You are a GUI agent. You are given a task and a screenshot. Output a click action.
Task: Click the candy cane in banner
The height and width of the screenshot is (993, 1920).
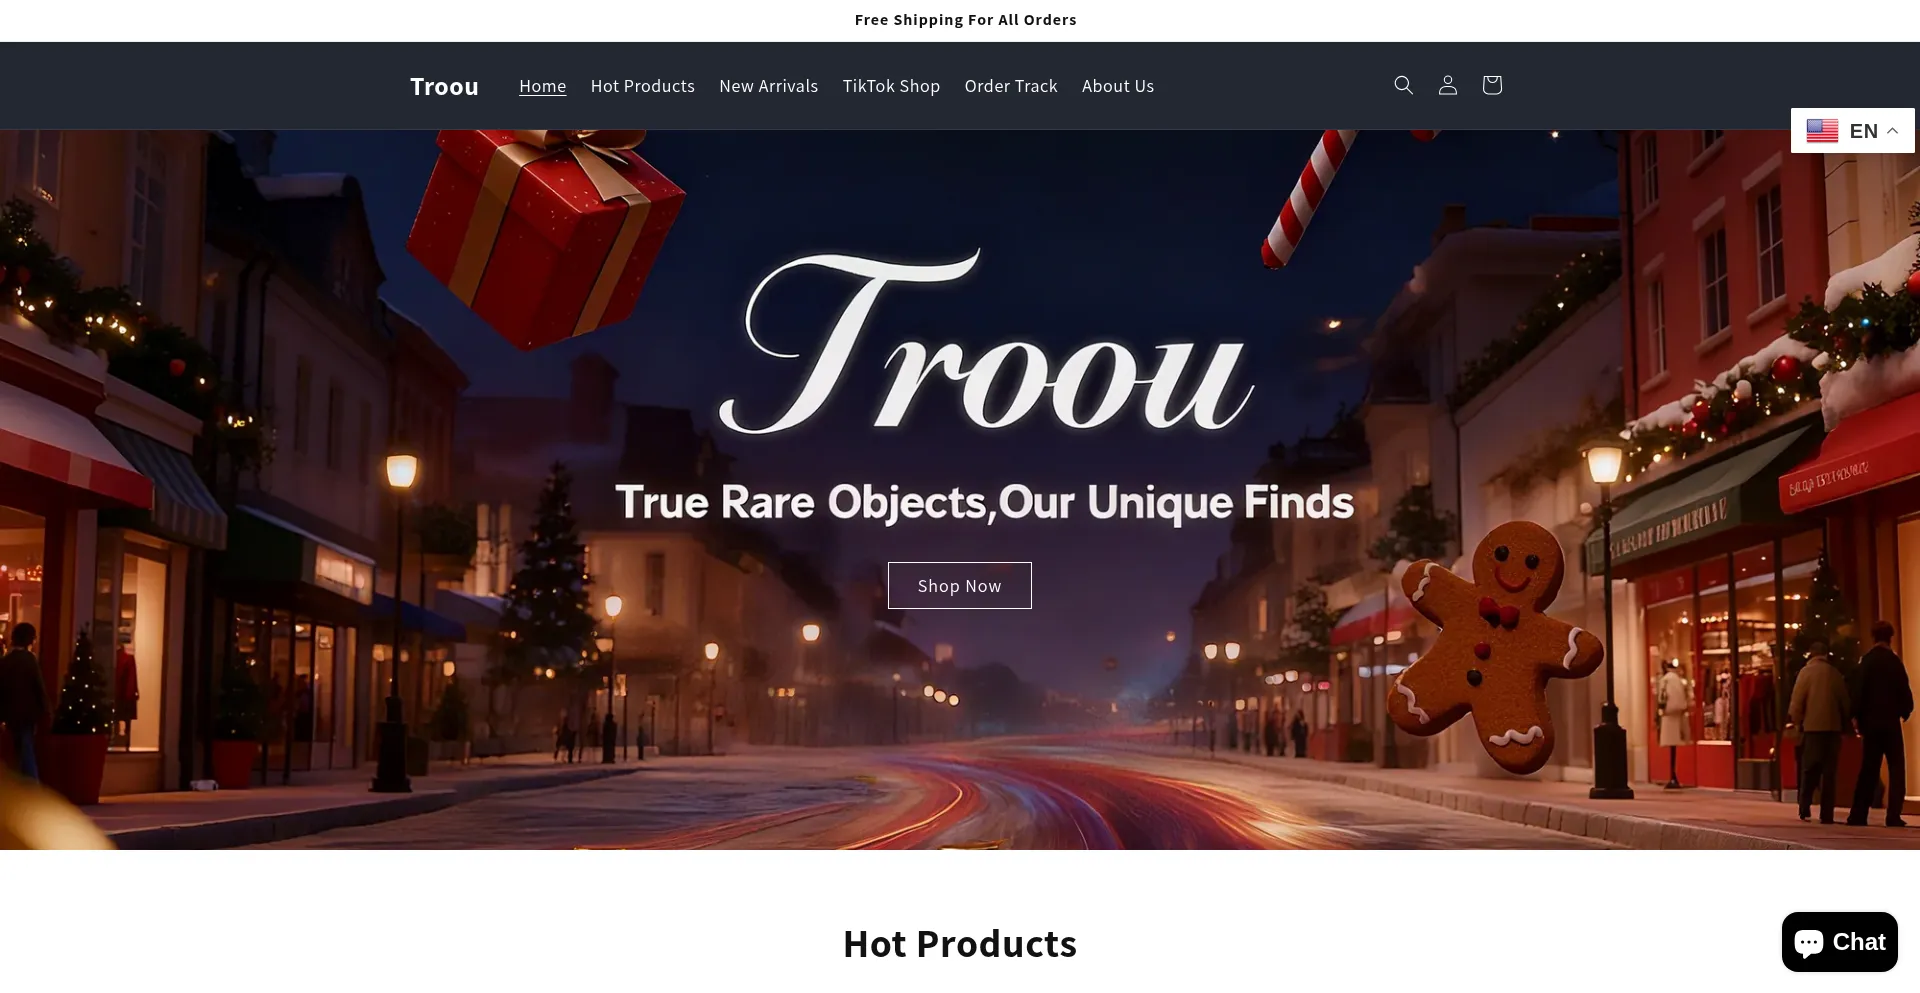pos(1308,198)
